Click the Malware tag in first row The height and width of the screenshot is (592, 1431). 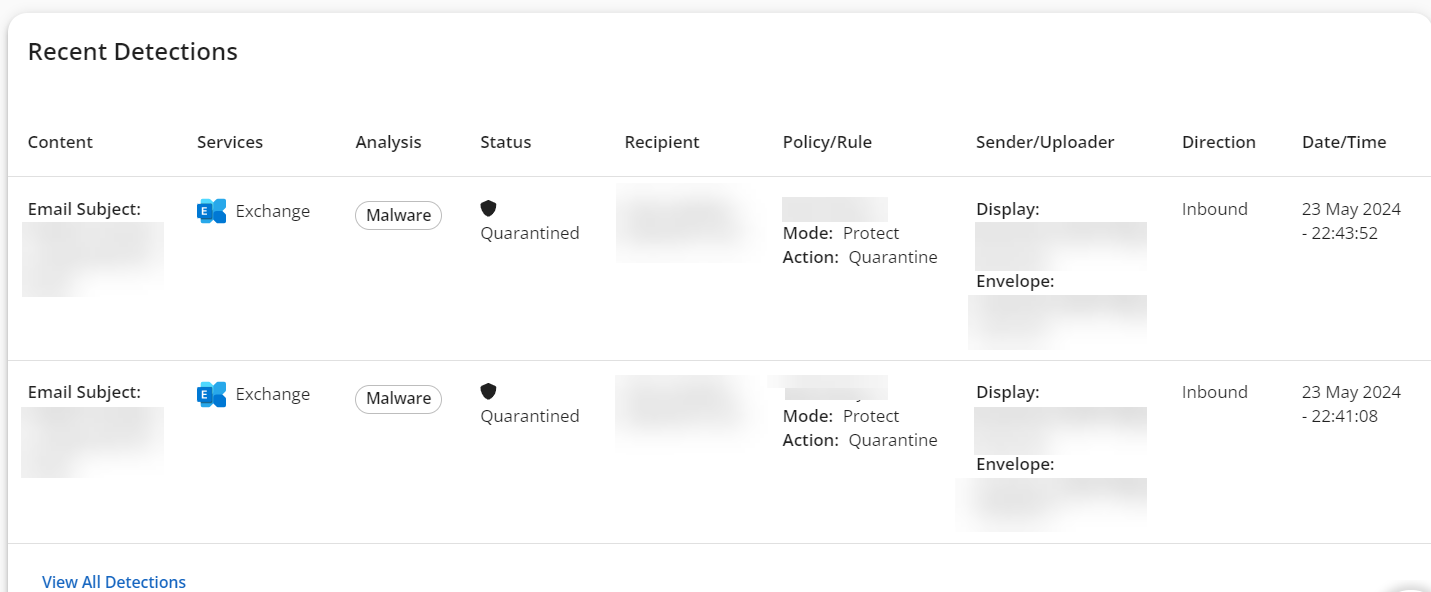coord(398,215)
